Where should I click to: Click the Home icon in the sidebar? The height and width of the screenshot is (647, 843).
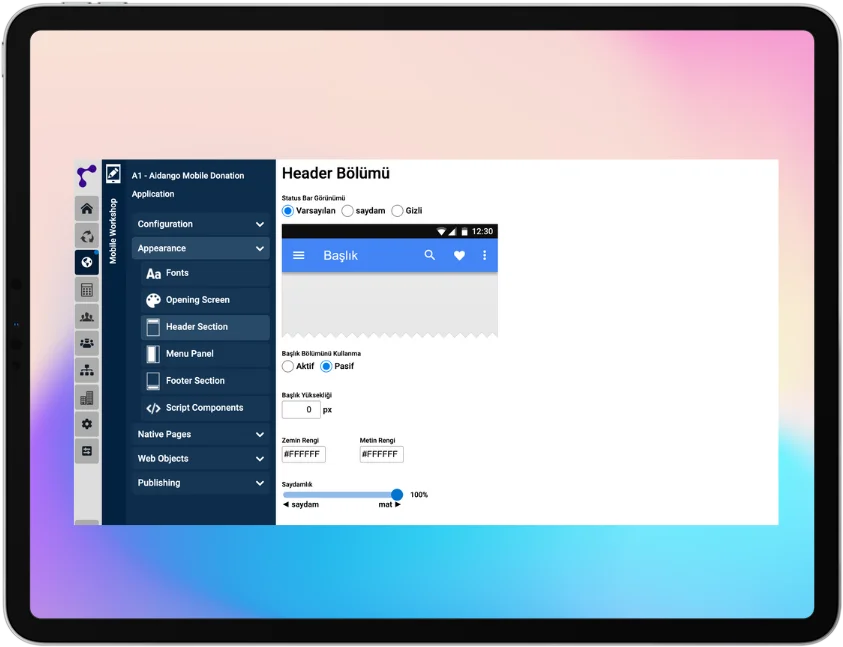[x=87, y=208]
